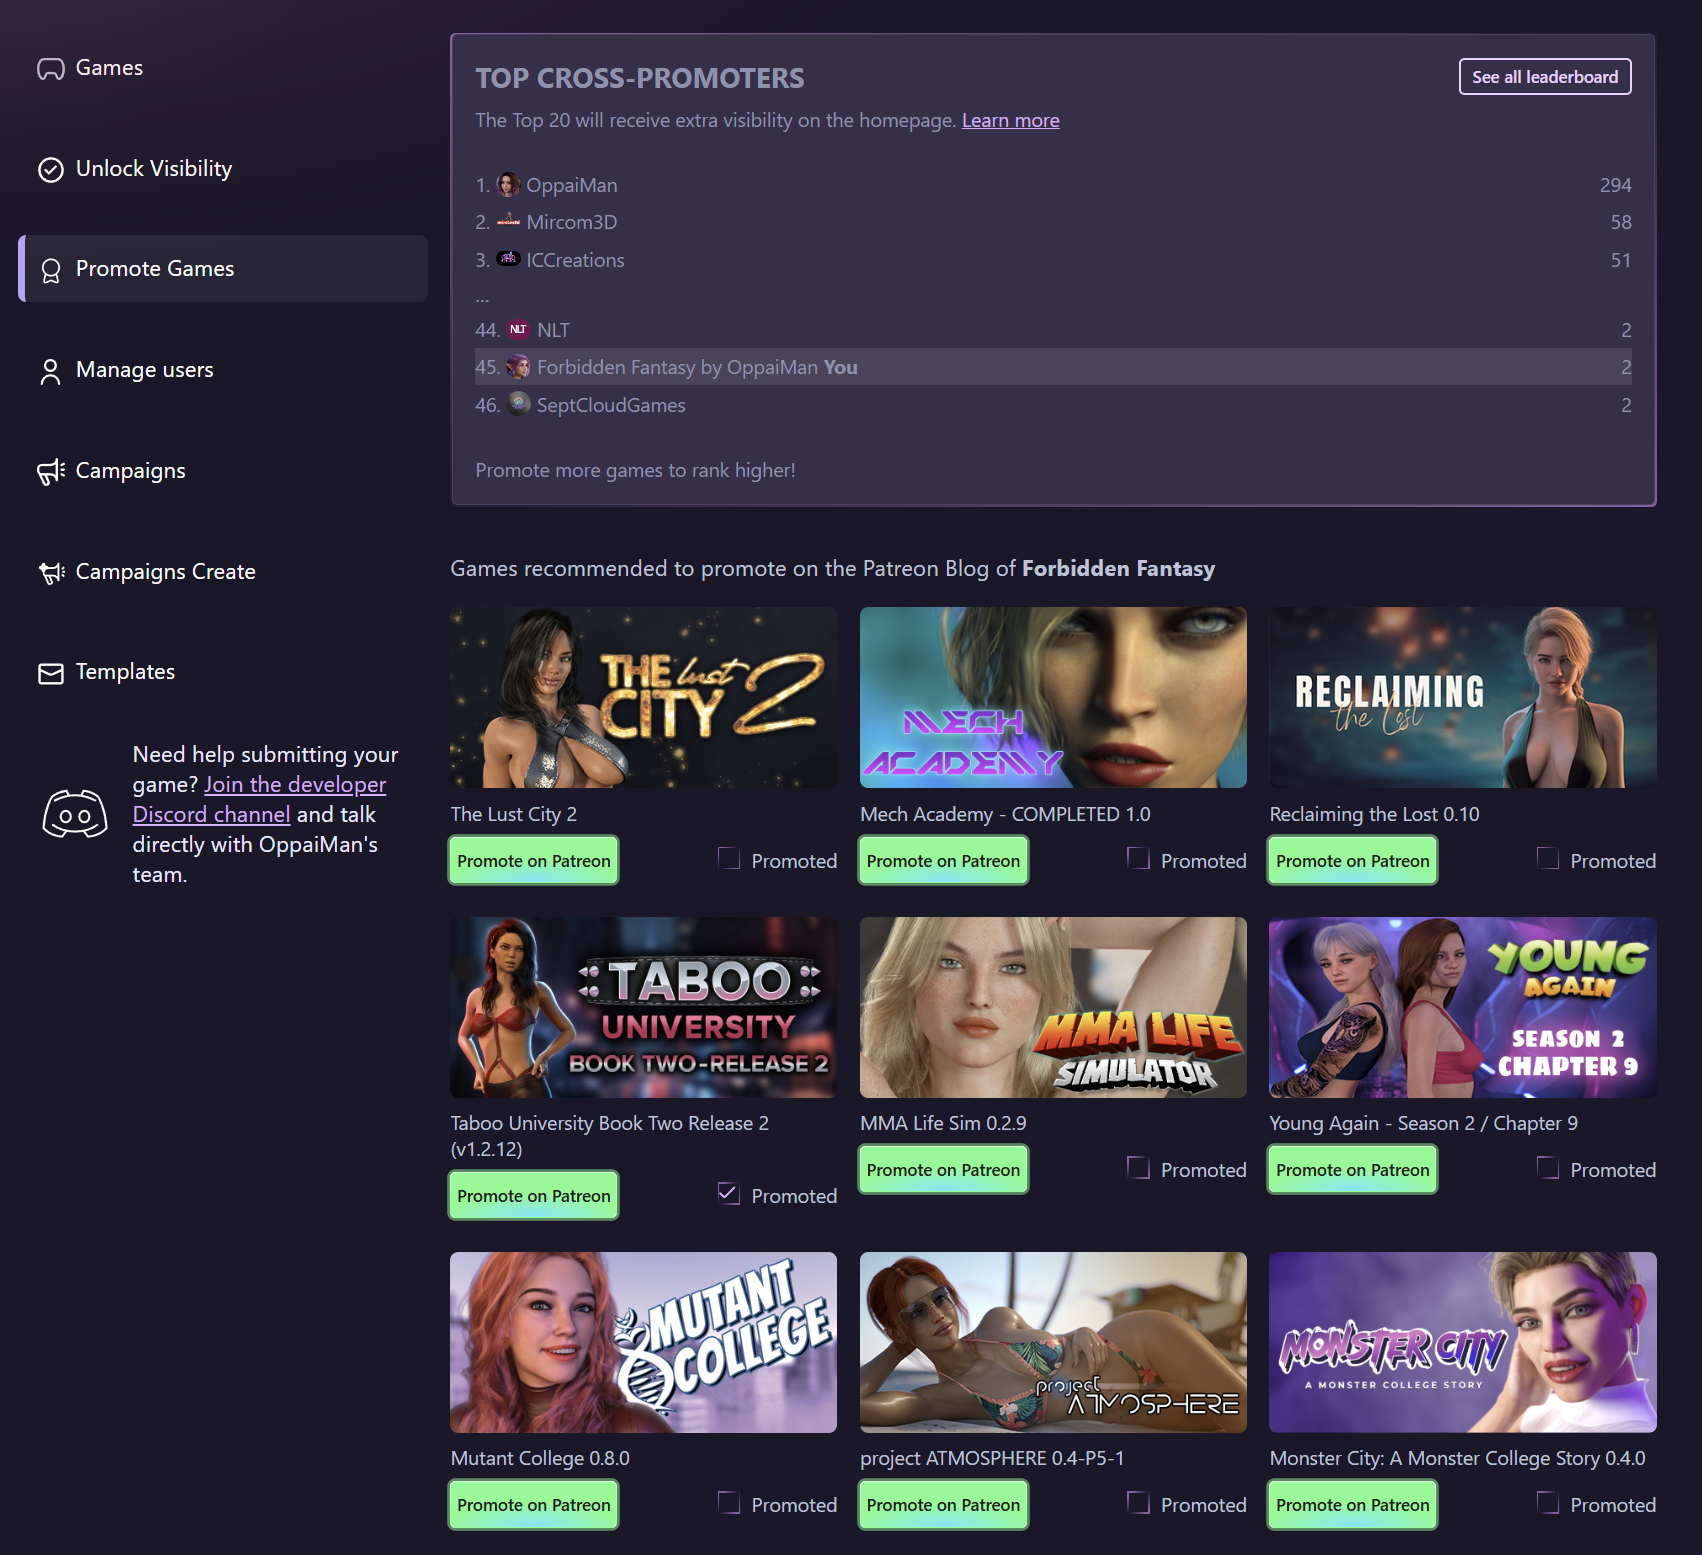The height and width of the screenshot is (1555, 1702).
Task: Promote The Lust City 2 on Patreon
Action: (x=534, y=861)
